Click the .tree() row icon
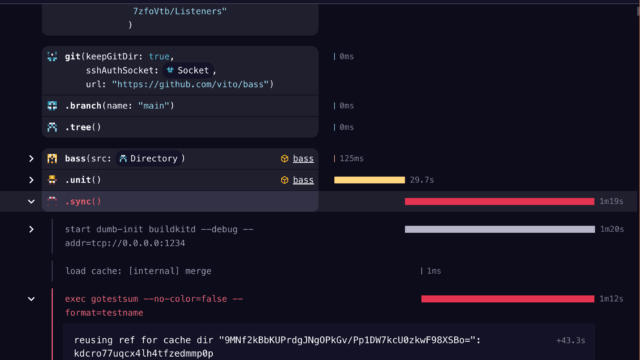Image resolution: width=640 pixels, height=360 pixels. (52, 127)
